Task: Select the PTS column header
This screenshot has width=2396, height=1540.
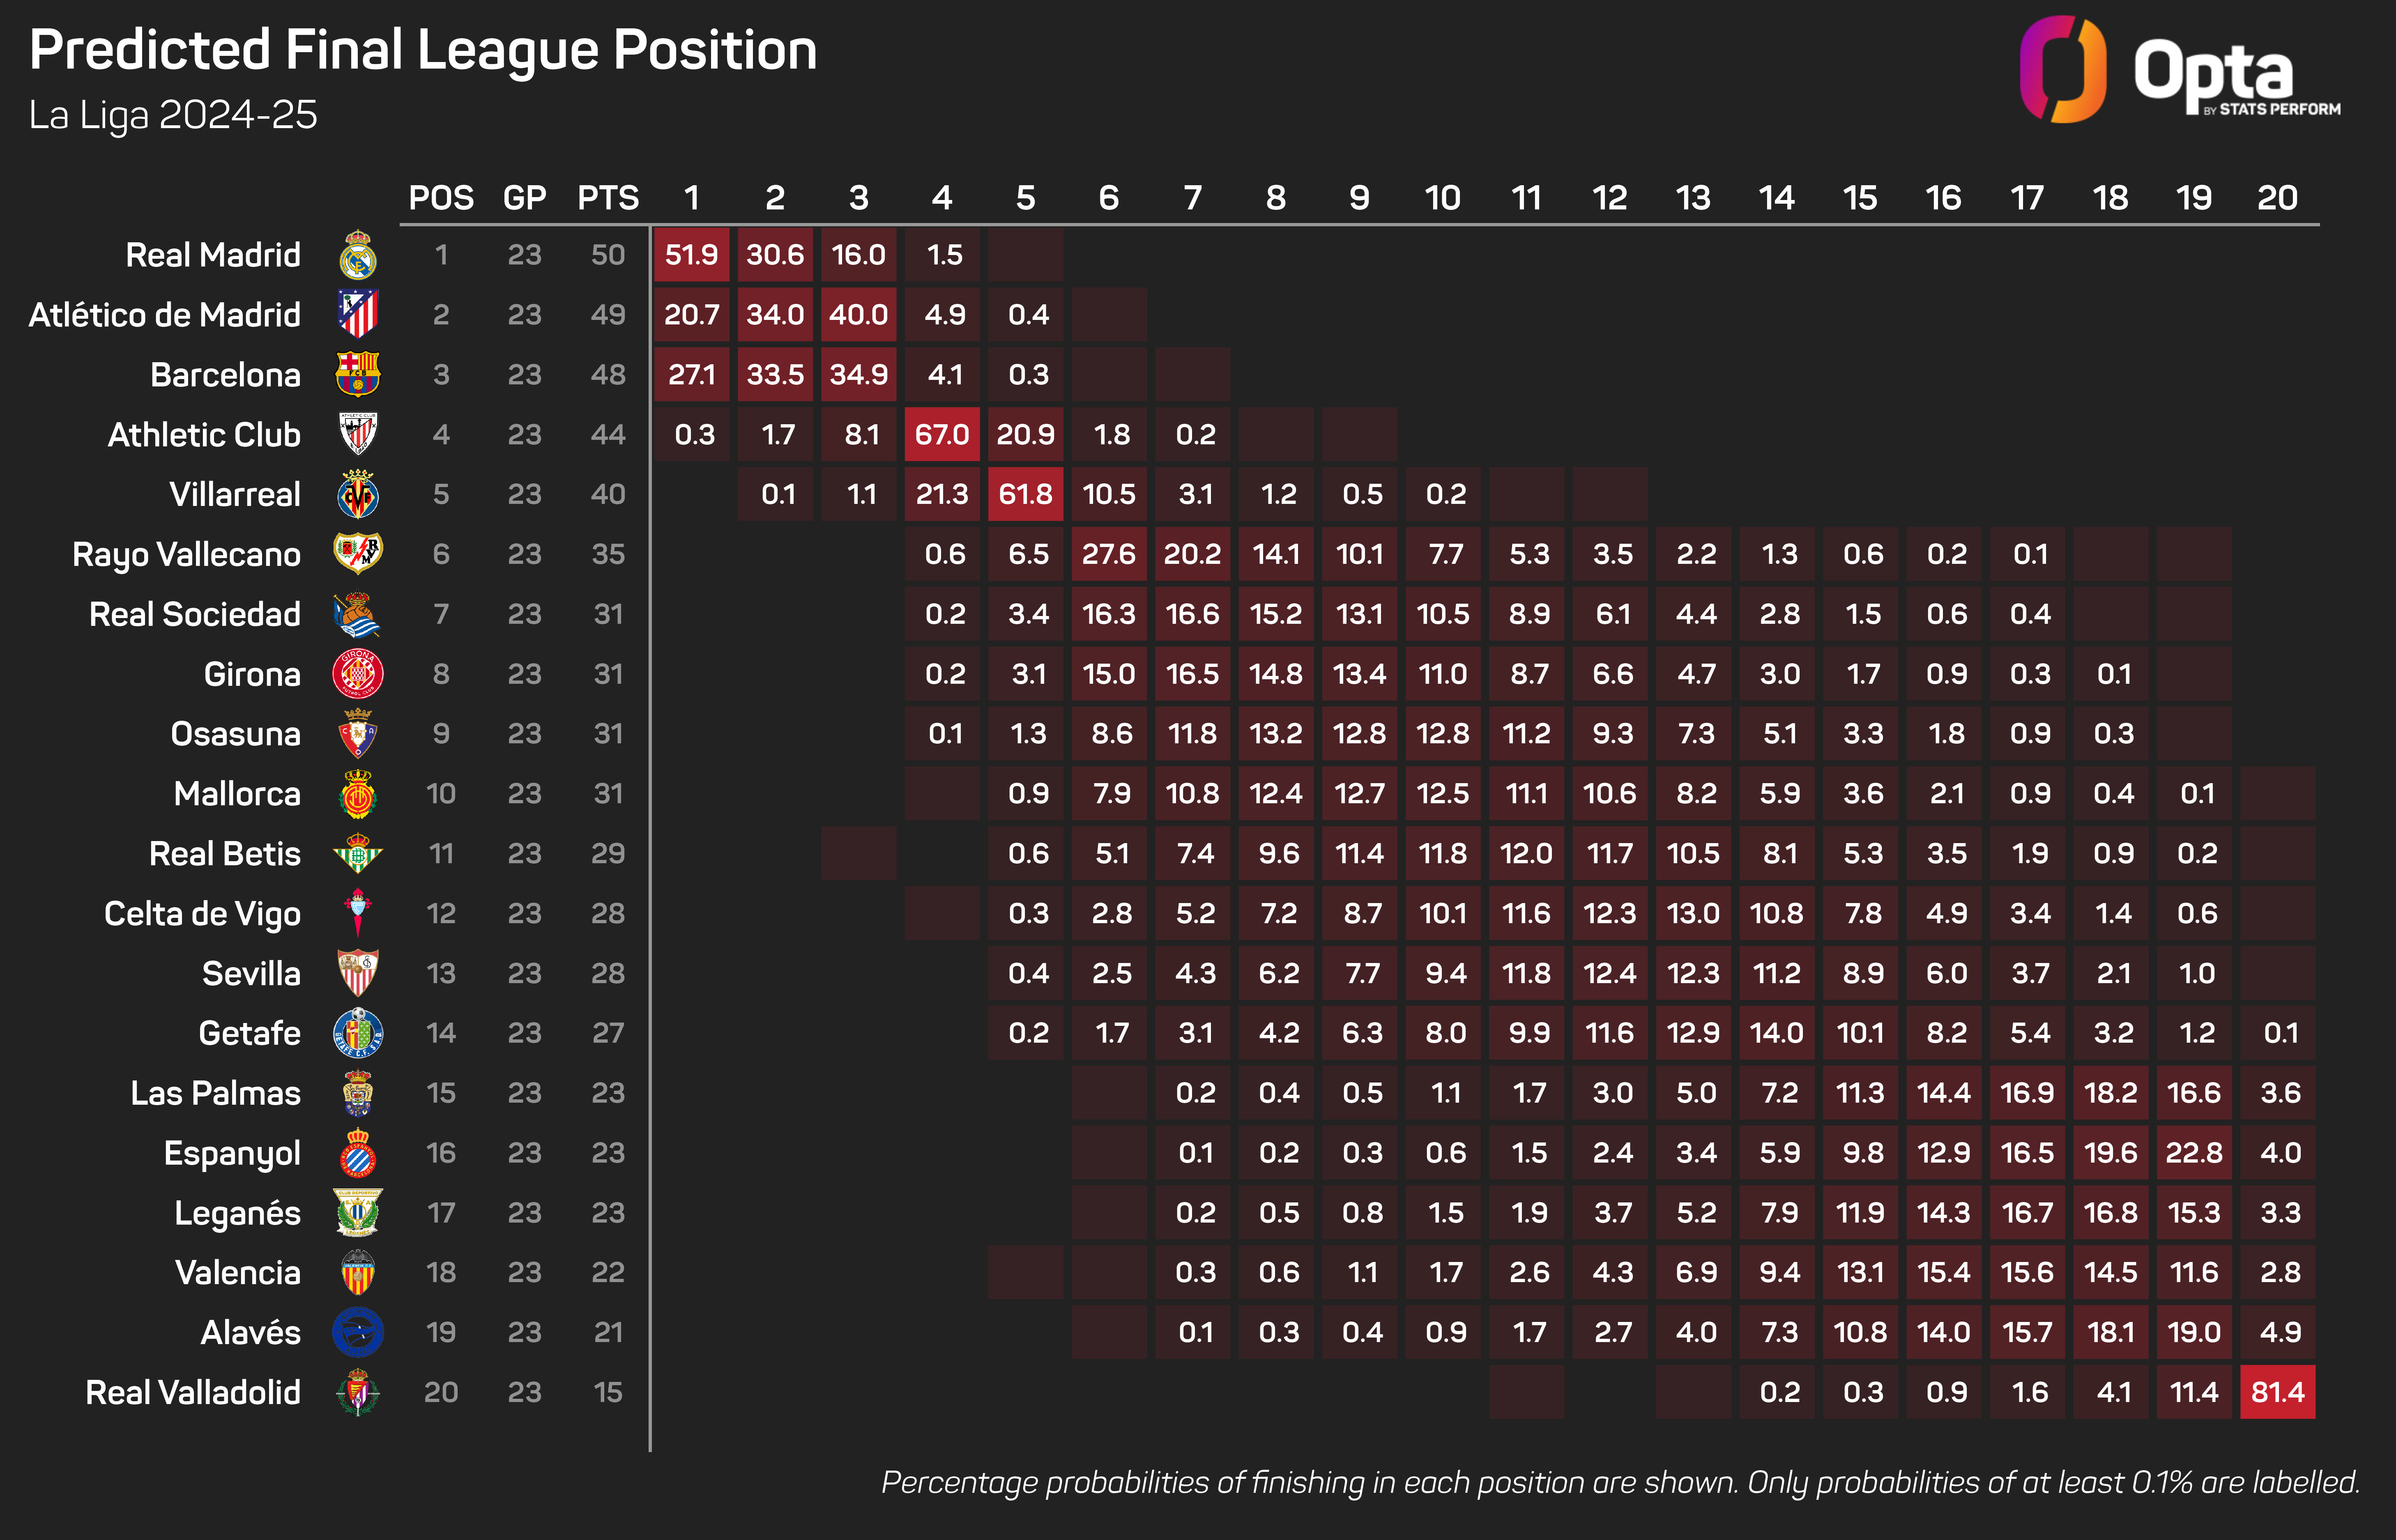Action: 608,198
